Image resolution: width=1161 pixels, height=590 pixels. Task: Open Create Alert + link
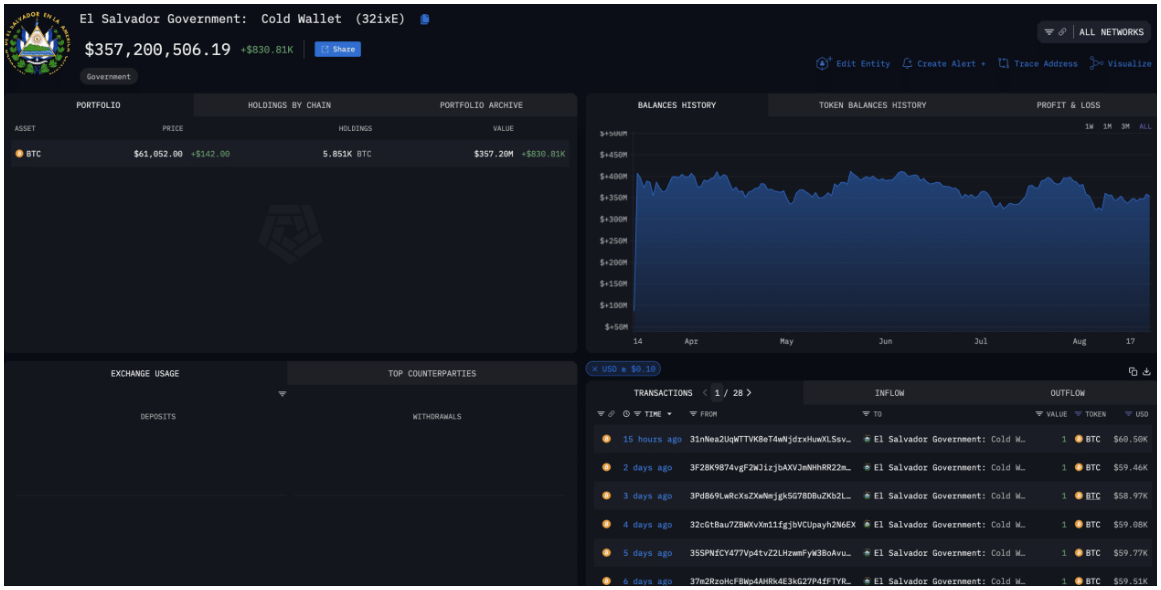951,64
